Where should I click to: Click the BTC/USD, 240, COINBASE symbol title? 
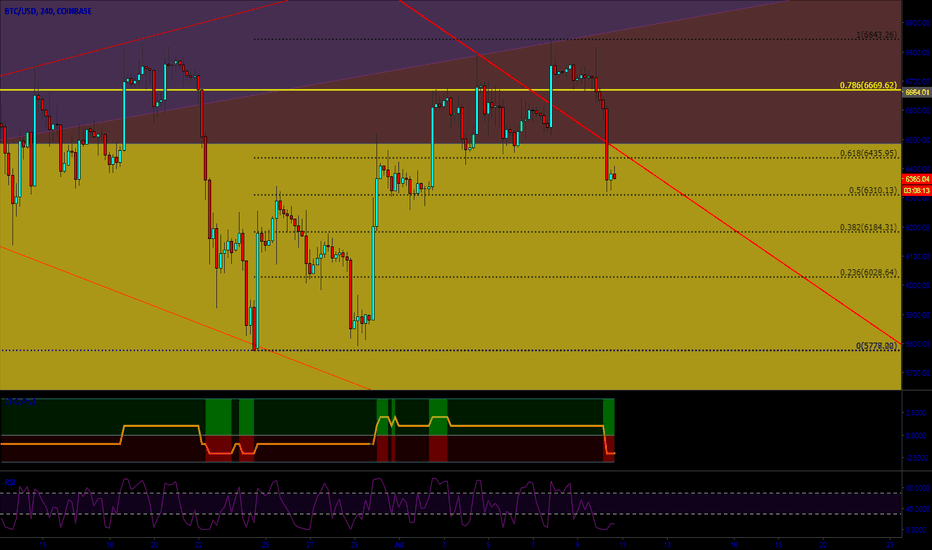tap(48, 11)
